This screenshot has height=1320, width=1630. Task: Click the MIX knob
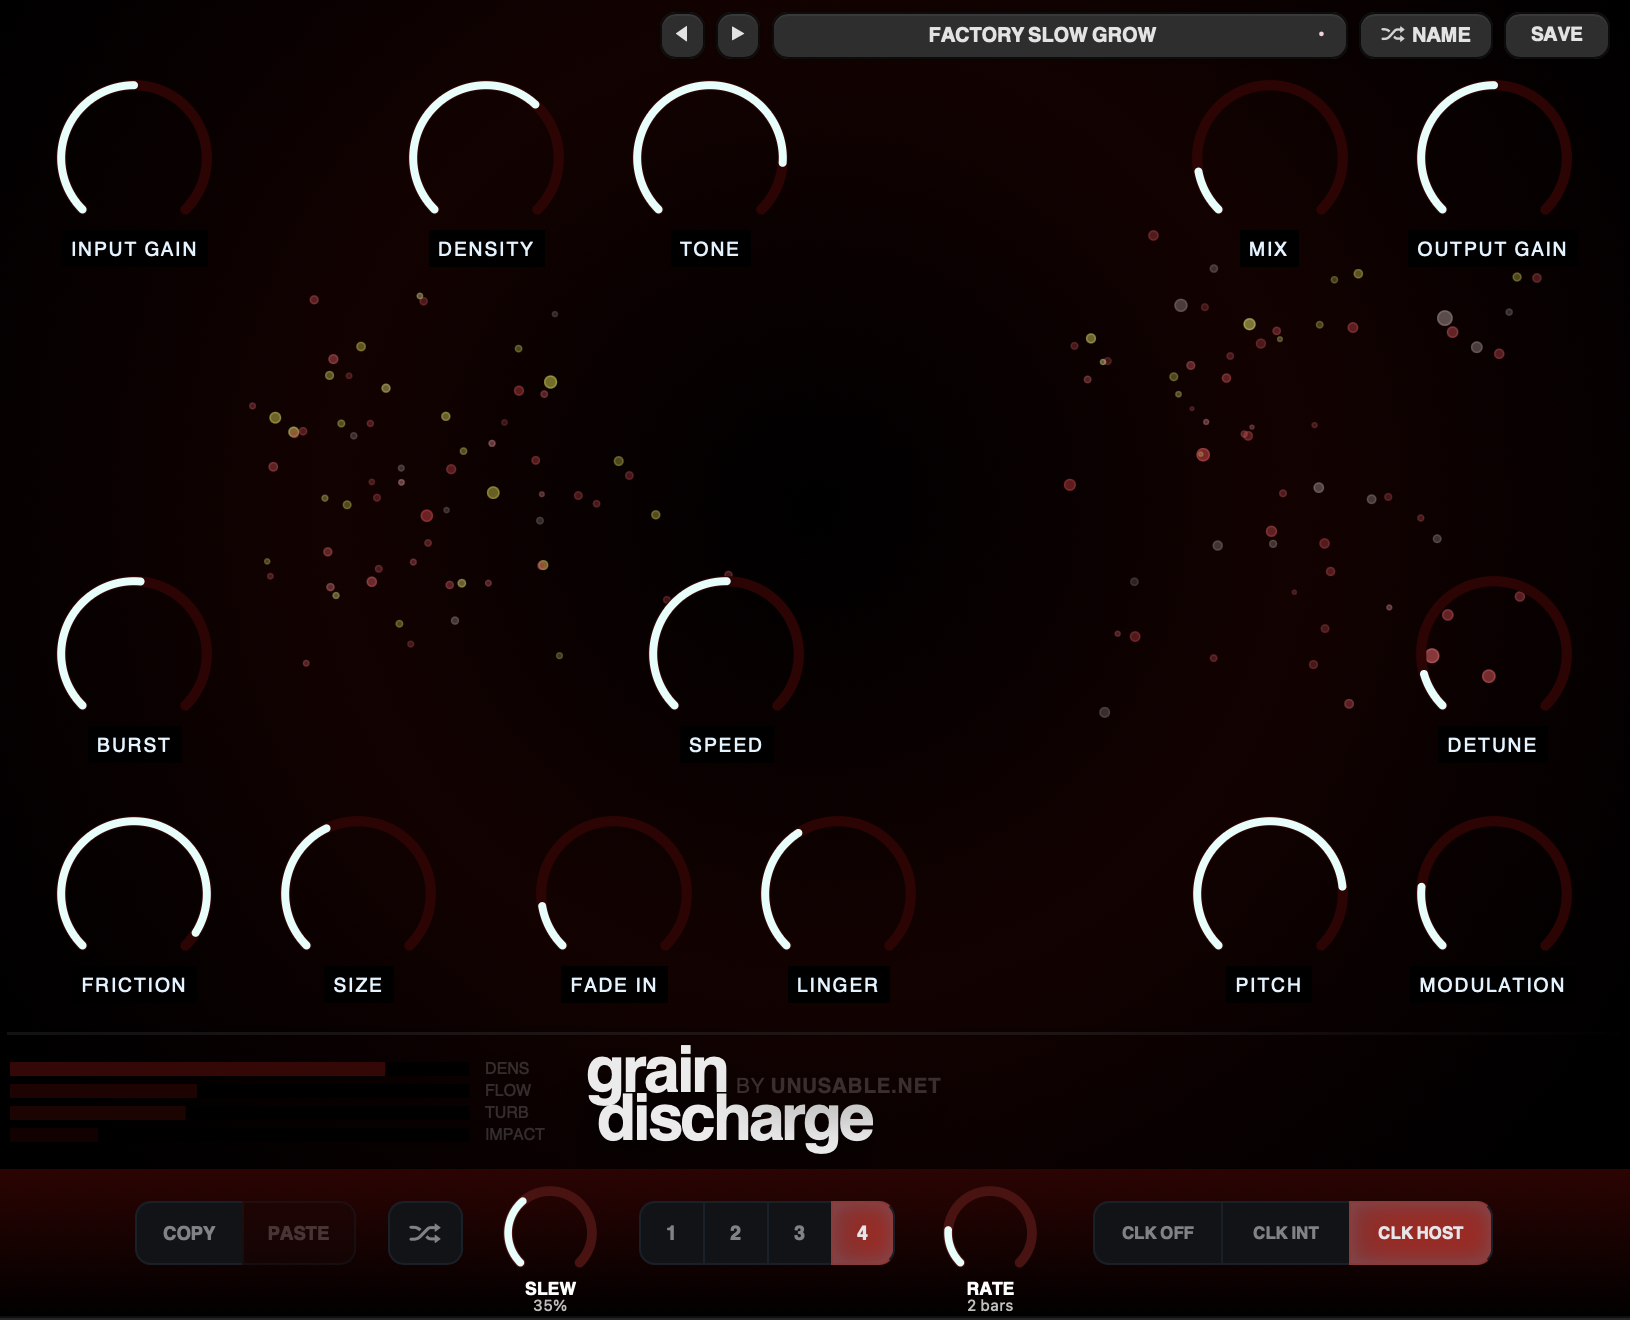1270,158
